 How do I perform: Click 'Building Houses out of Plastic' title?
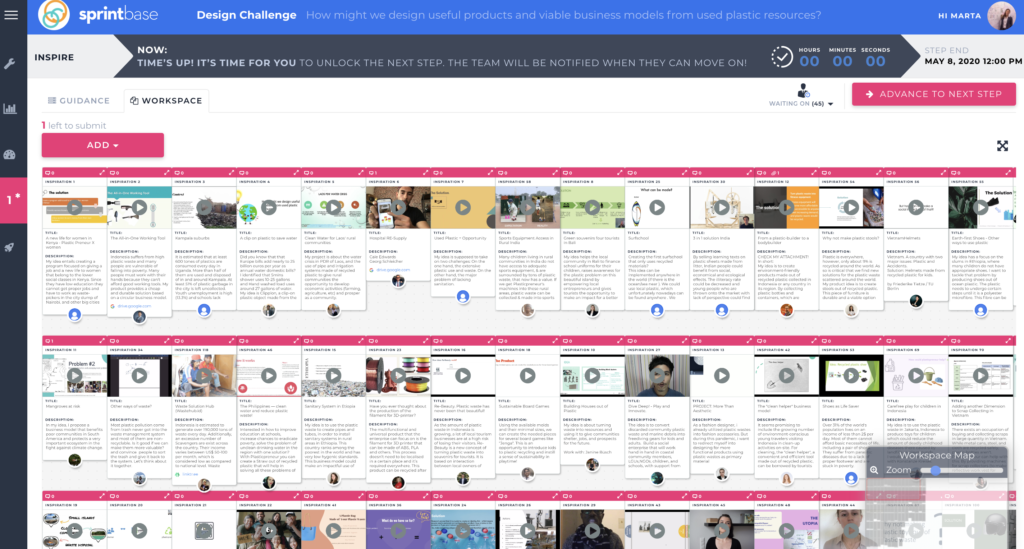pyautogui.click(x=585, y=408)
